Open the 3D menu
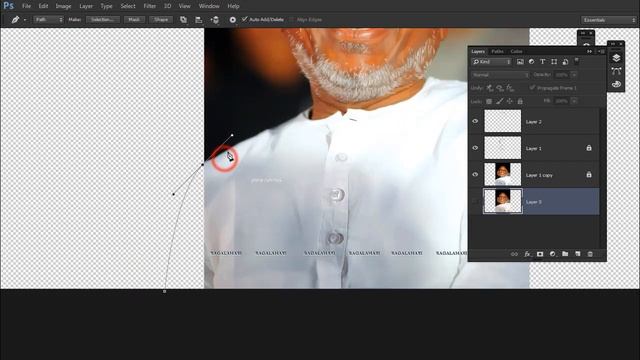Viewport: 640px width, 360px height. coord(167,6)
